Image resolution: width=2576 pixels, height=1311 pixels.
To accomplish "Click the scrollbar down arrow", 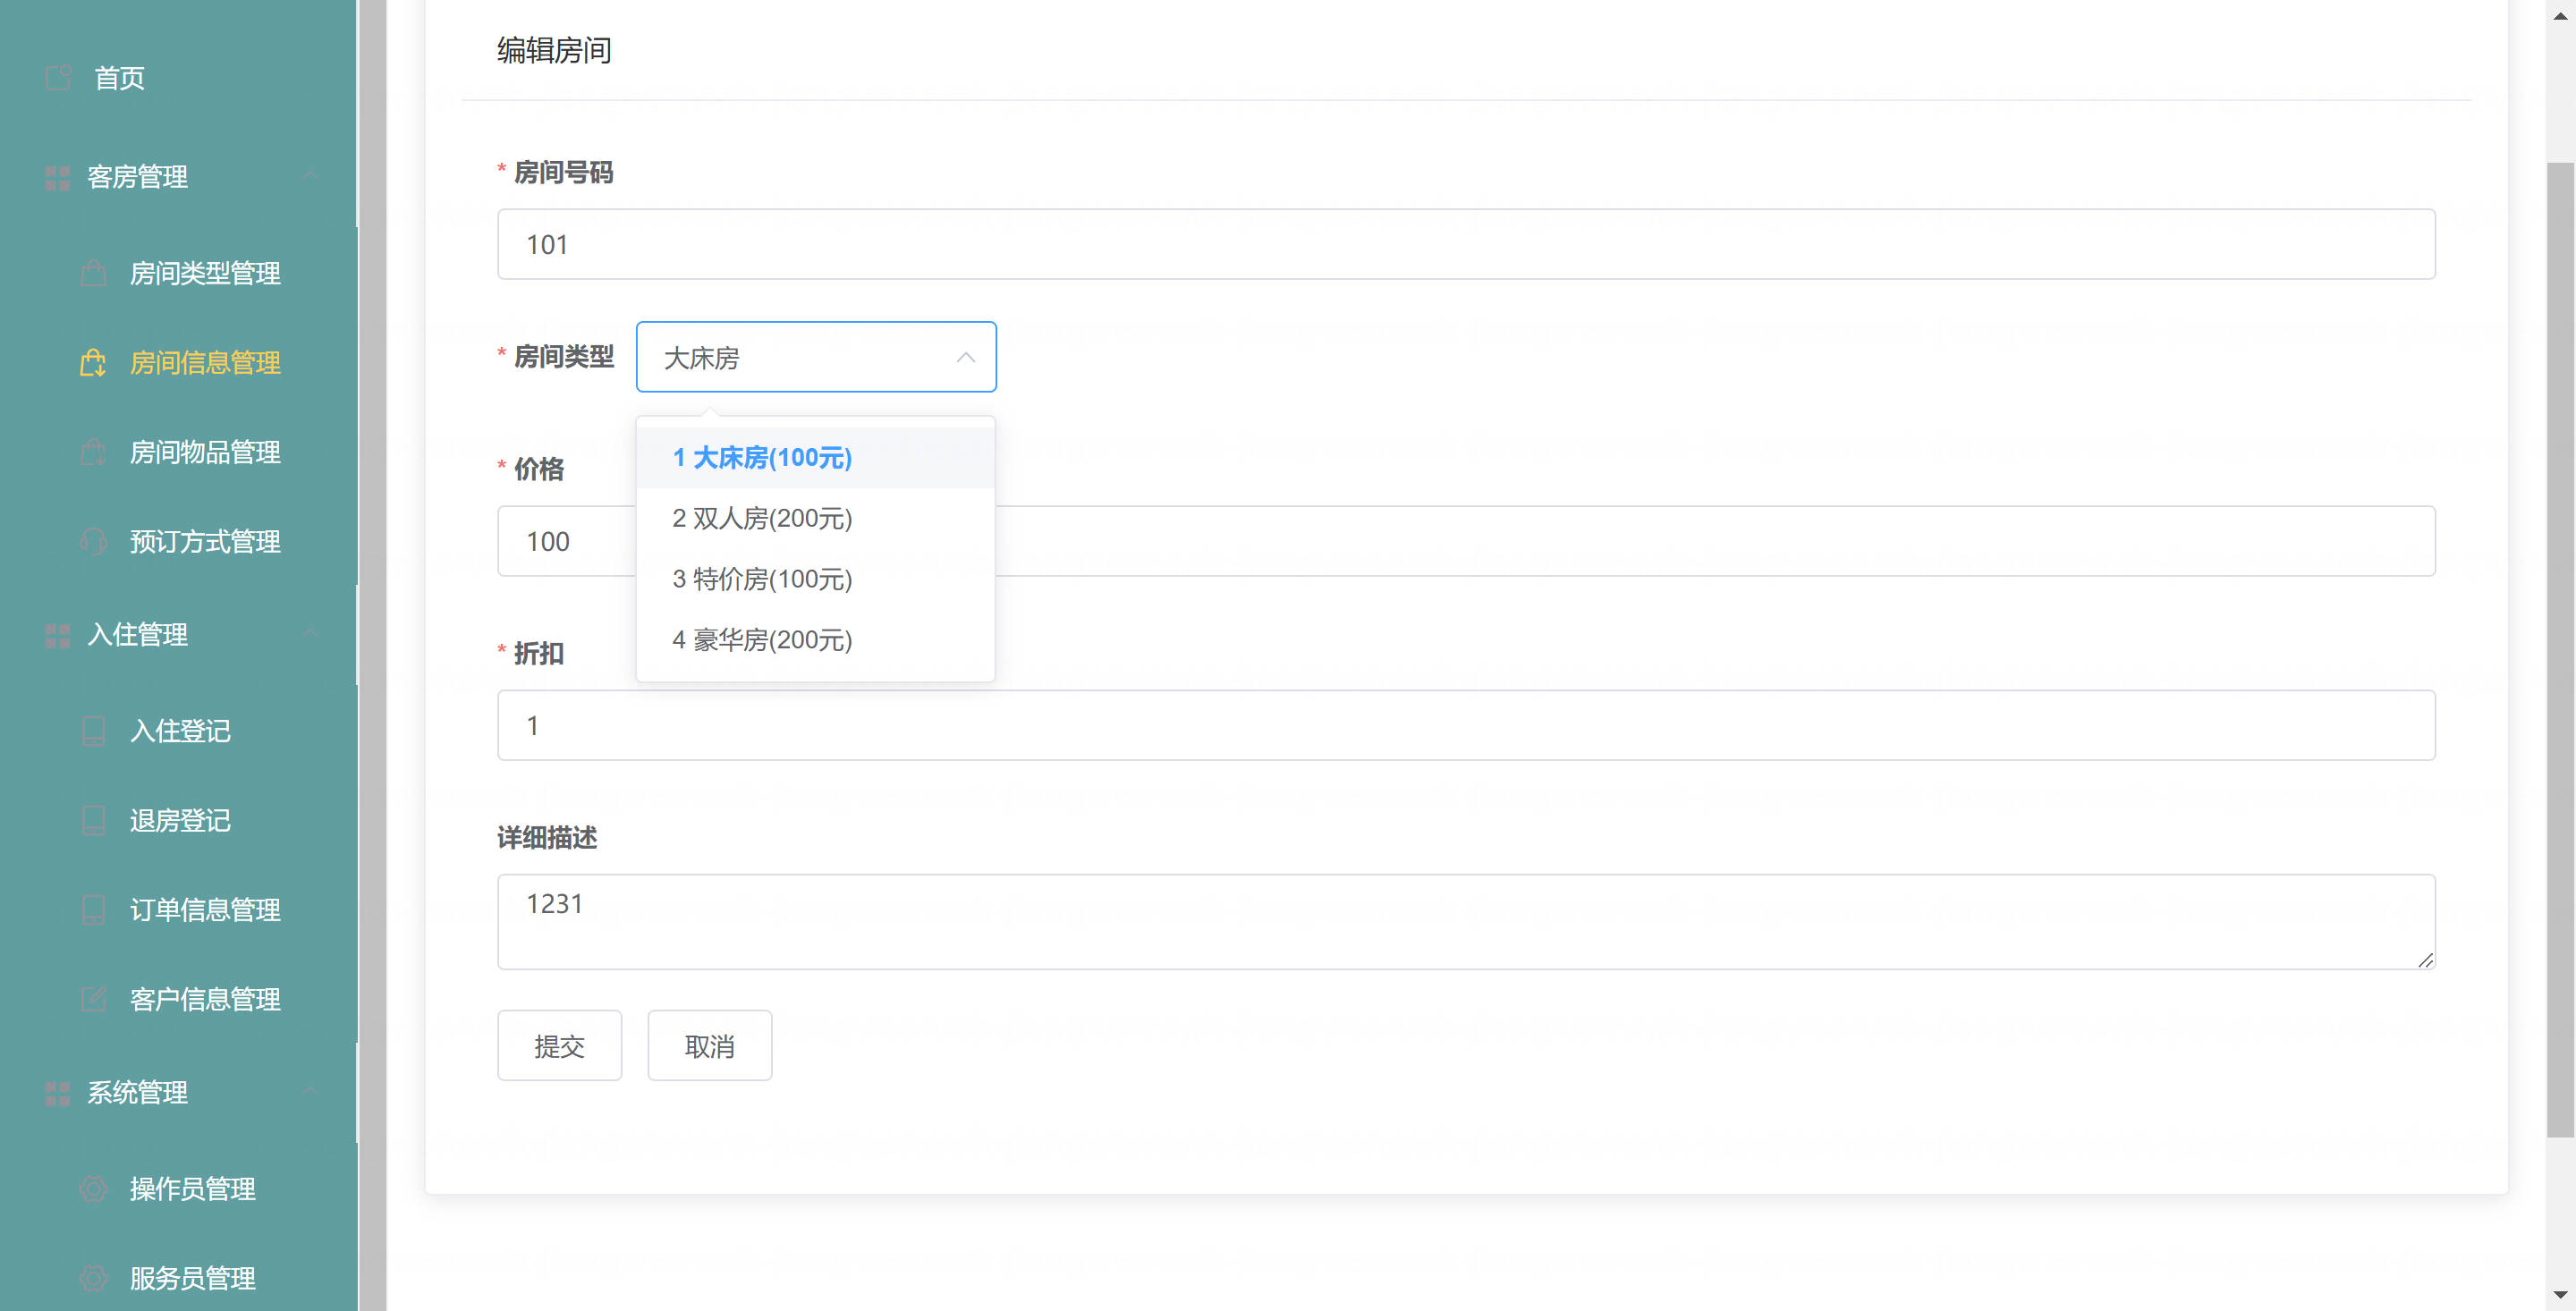I will pos(2560,1296).
